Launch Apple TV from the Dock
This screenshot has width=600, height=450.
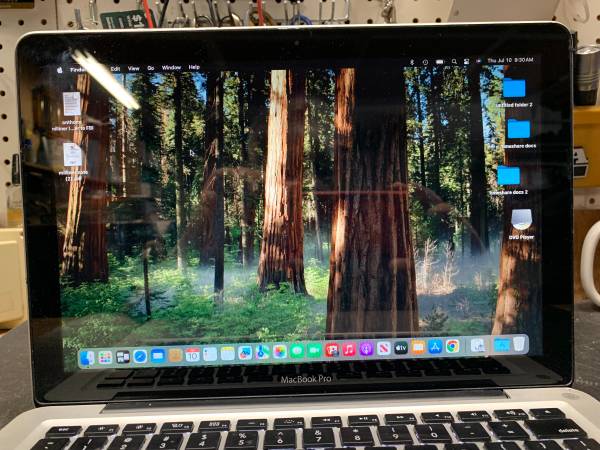[401, 348]
